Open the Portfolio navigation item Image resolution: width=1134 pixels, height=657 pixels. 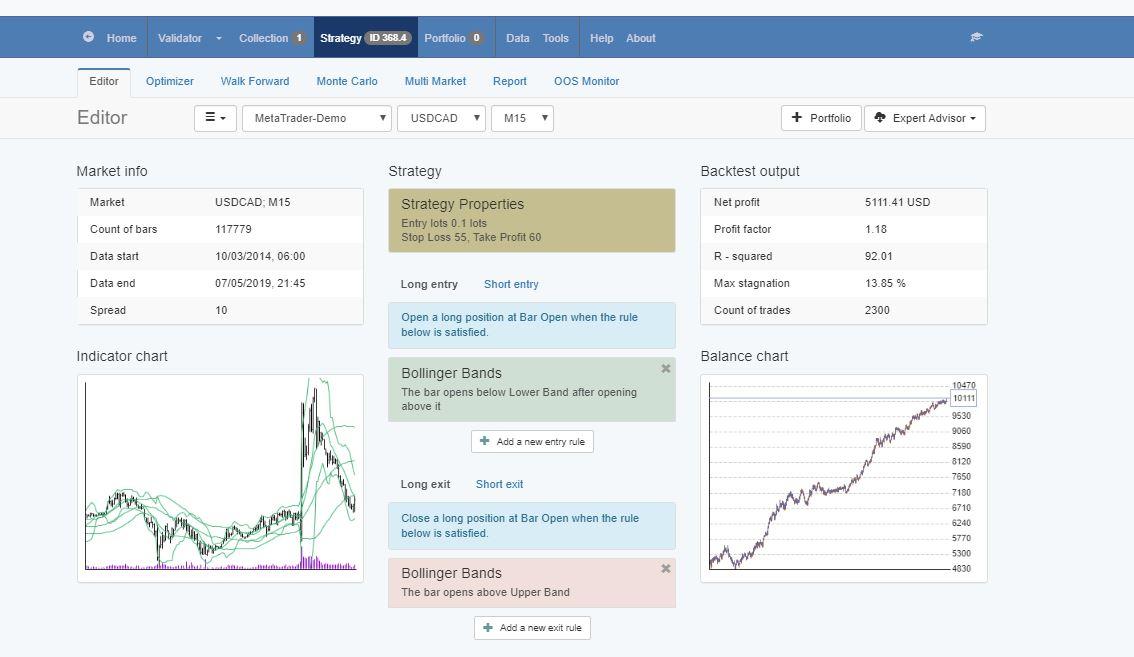pyautogui.click(x=445, y=38)
